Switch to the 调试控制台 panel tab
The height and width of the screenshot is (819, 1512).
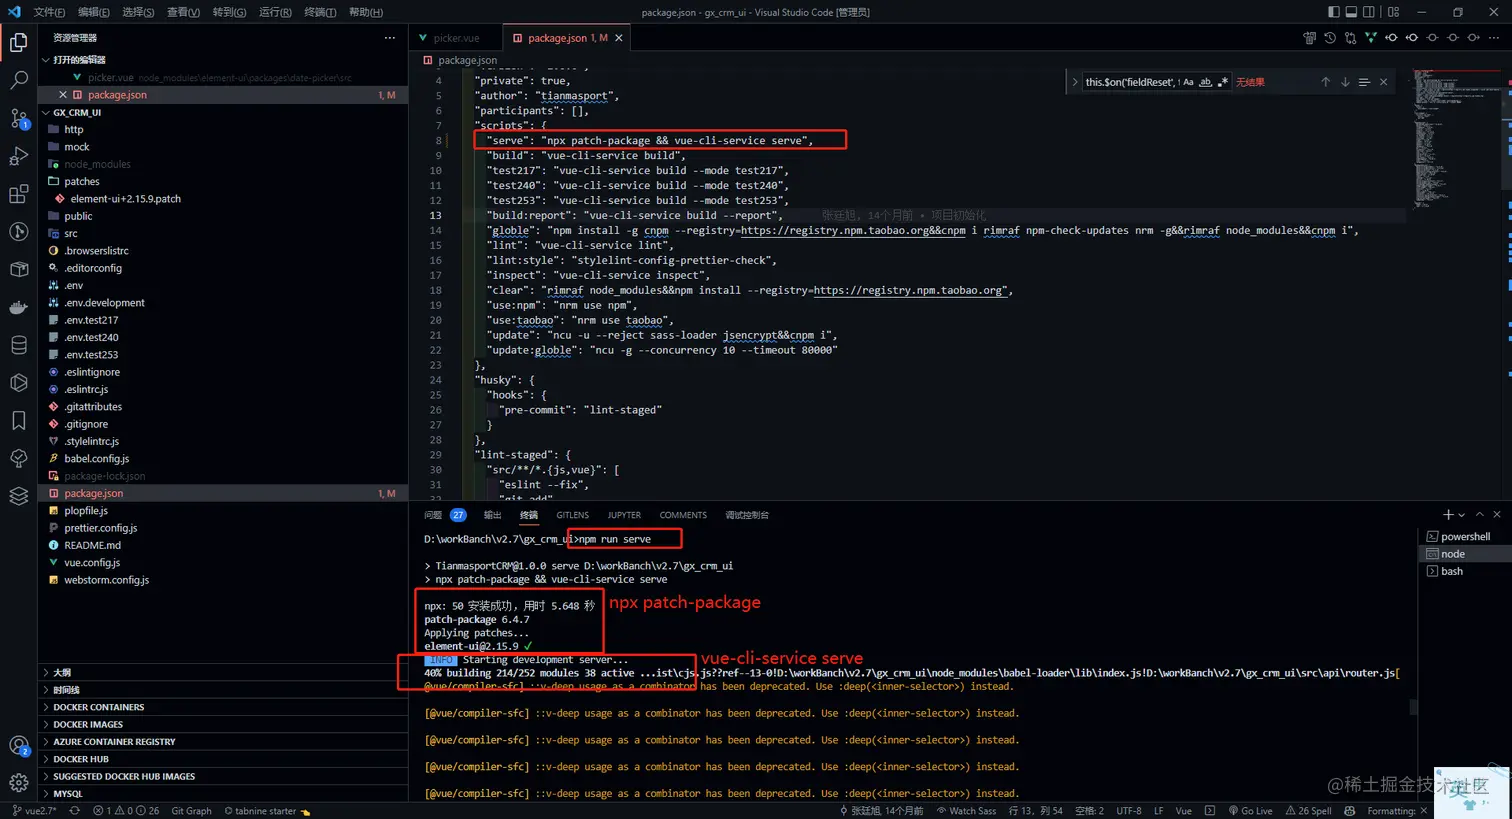[x=747, y=515]
